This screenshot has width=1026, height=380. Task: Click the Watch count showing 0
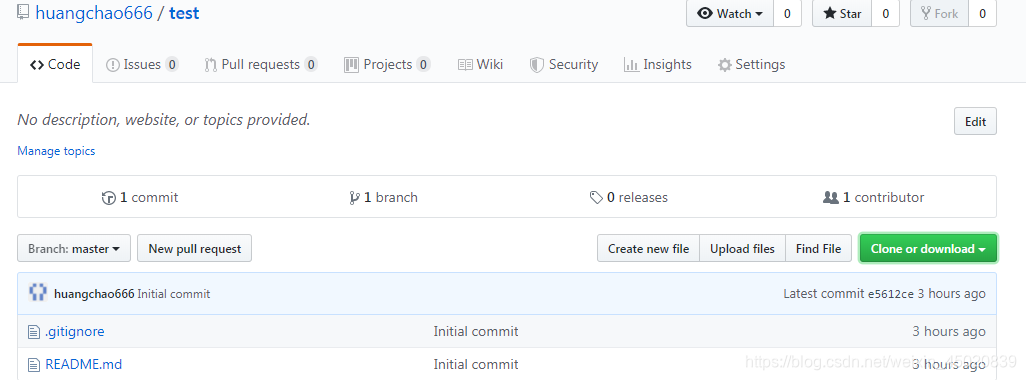(787, 13)
